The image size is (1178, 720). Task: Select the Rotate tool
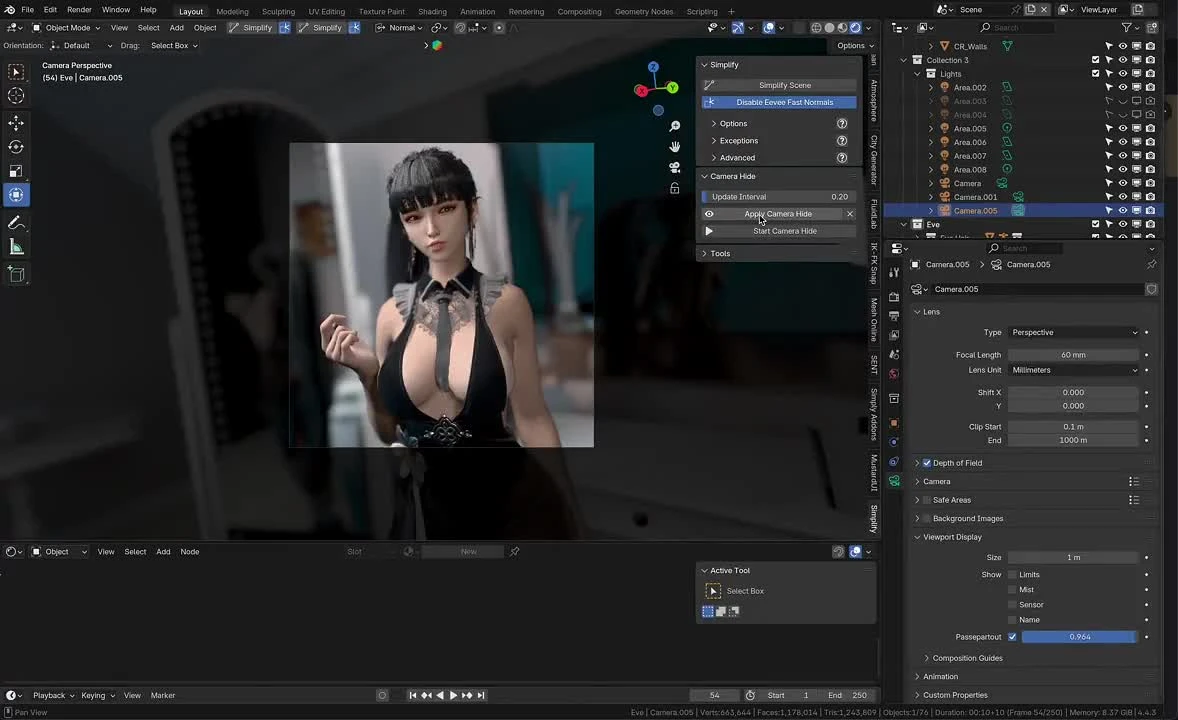click(x=16, y=147)
